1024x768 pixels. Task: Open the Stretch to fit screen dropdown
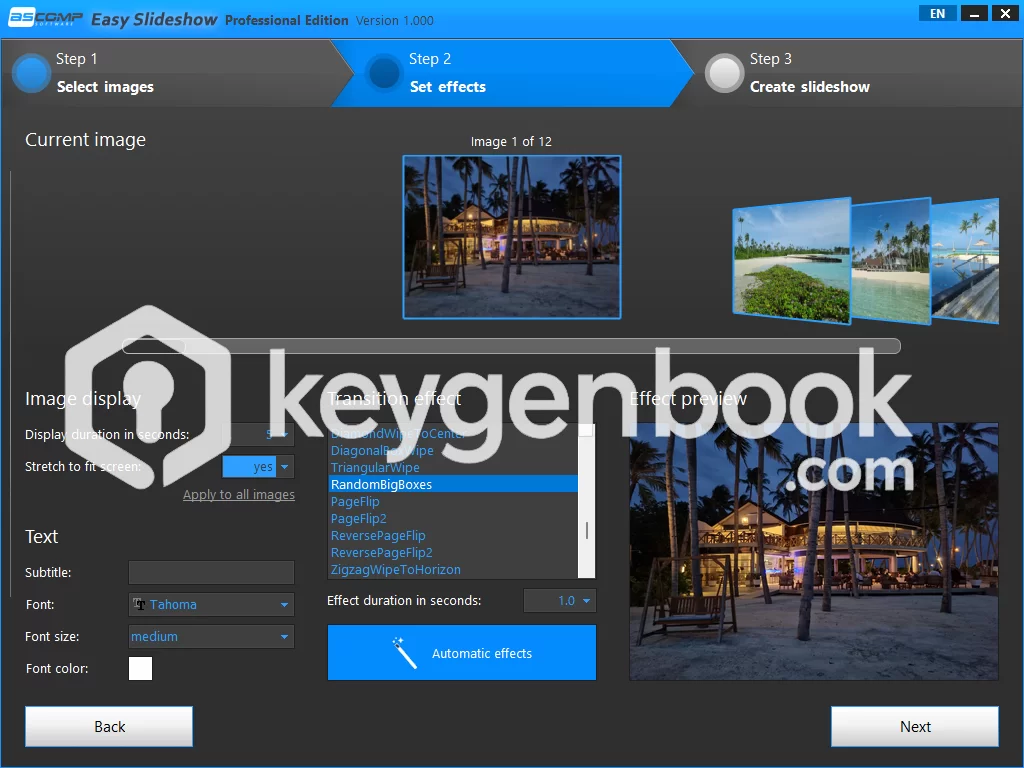coord(285,467)
